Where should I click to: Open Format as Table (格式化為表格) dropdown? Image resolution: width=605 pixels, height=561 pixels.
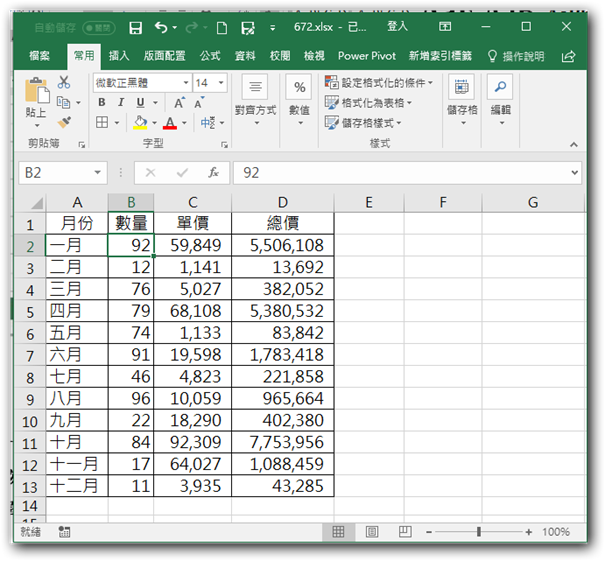(x=368, y=103)
